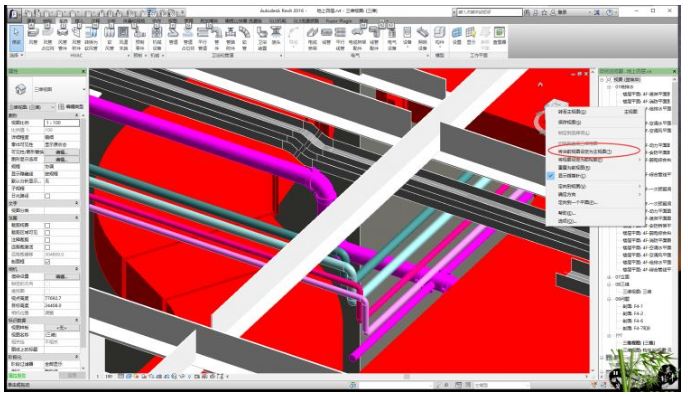
Task: Collapse the Camera section in Properties
Action: pyautogui.click(x=77, y=269)
